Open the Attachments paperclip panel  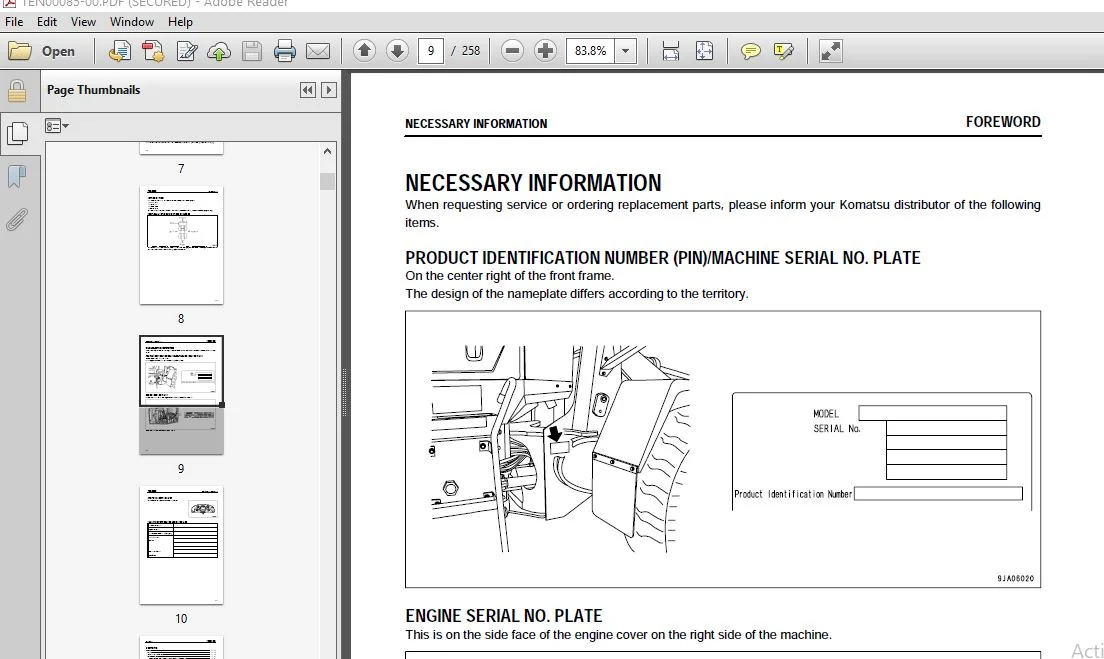pyautogui.click(x=17, y=220)
